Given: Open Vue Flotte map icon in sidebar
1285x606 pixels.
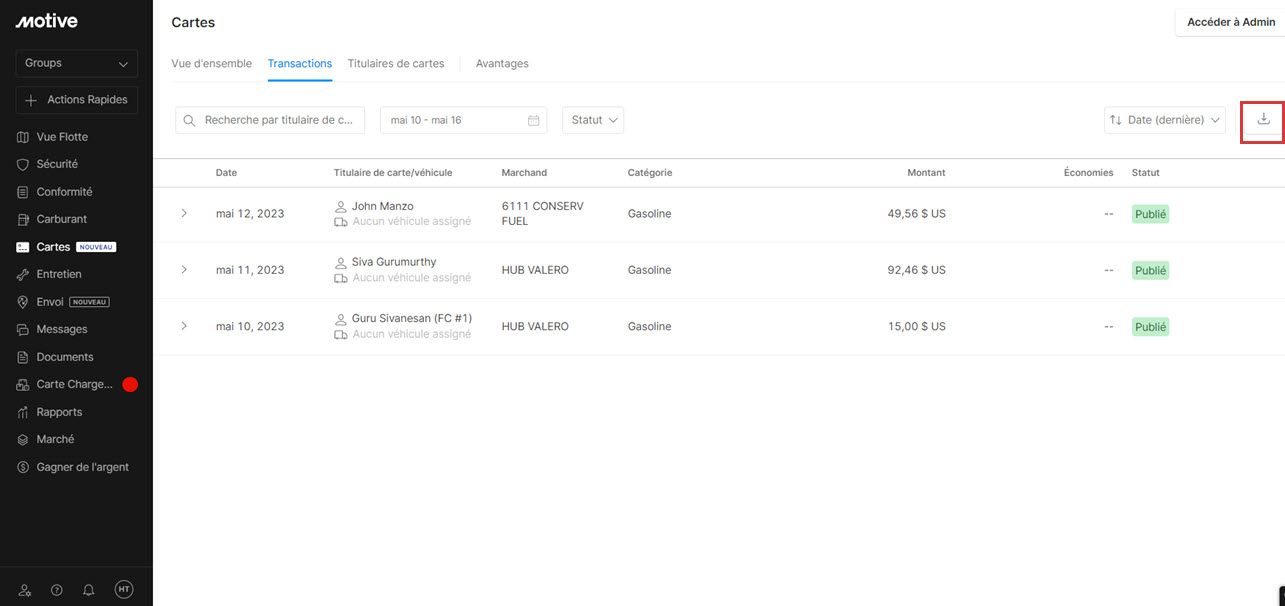Looking at the screenshot, I should pos(23,137).
